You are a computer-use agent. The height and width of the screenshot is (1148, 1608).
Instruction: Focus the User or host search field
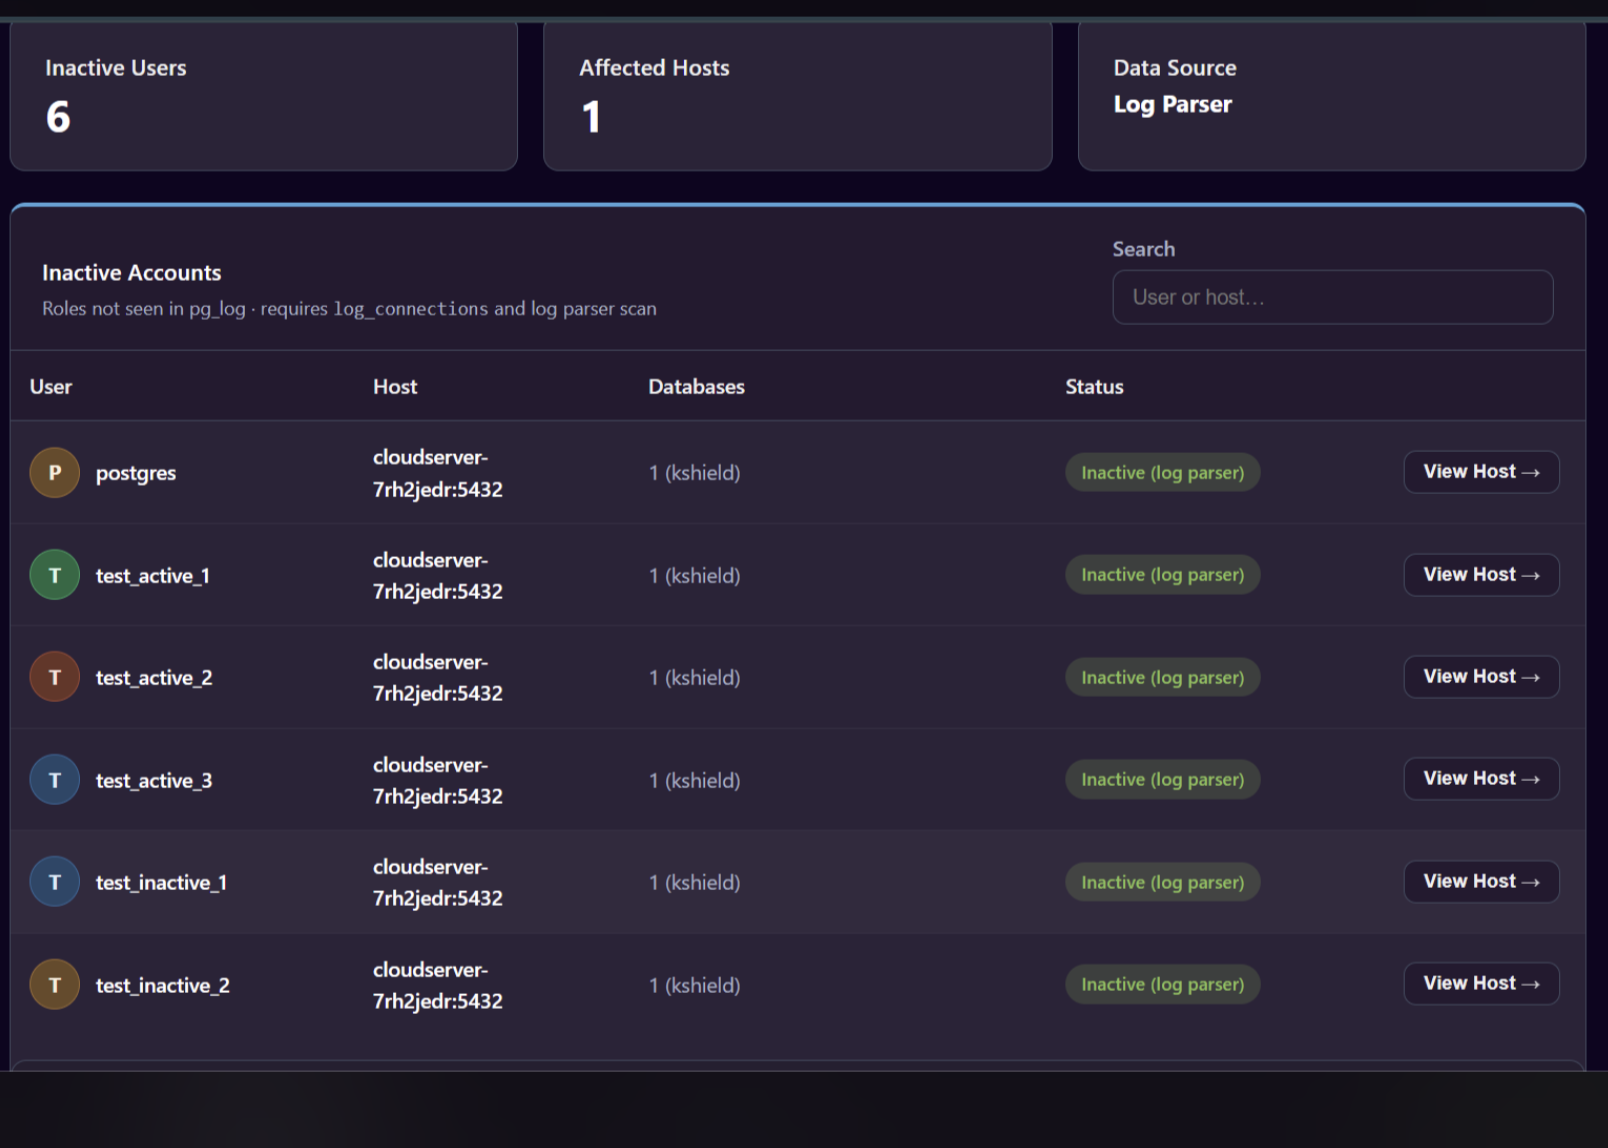pyautogui.click(x=1332, y=297)
